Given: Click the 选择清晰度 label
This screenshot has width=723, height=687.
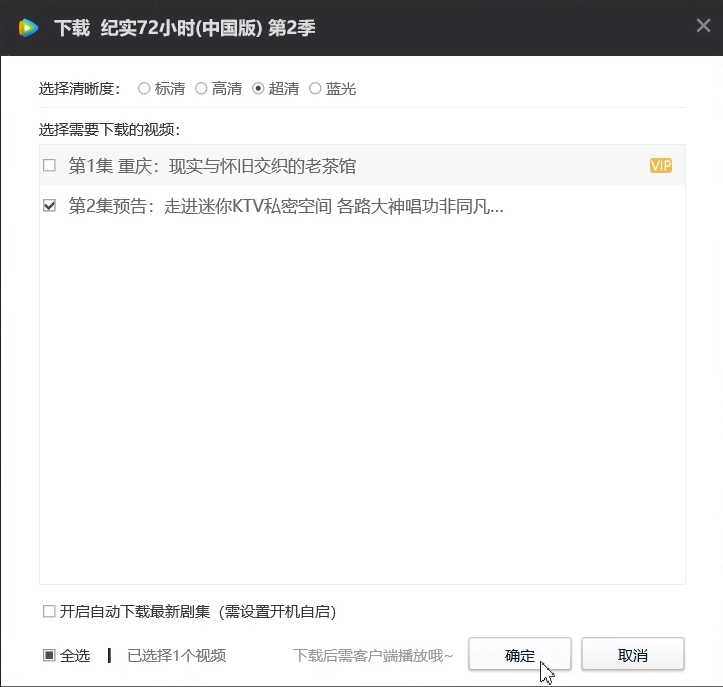Looking at the screenshot, I should (x=79, y=89).
